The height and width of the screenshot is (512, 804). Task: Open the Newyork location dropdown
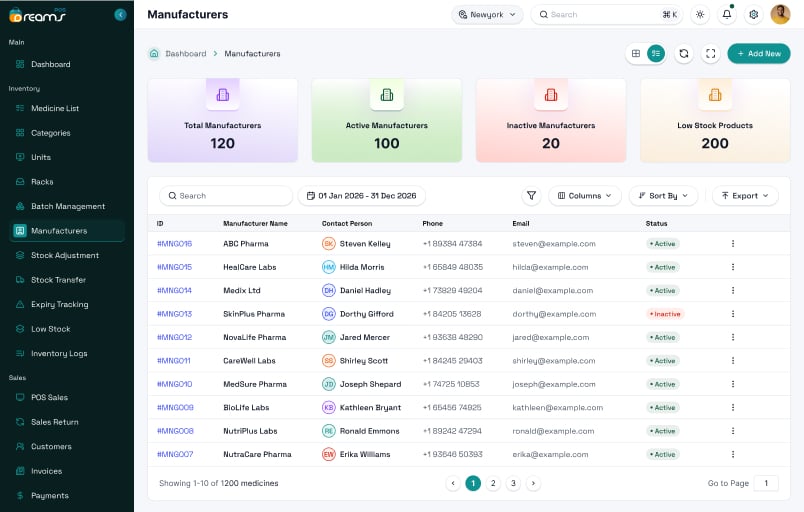coord(487,14)
